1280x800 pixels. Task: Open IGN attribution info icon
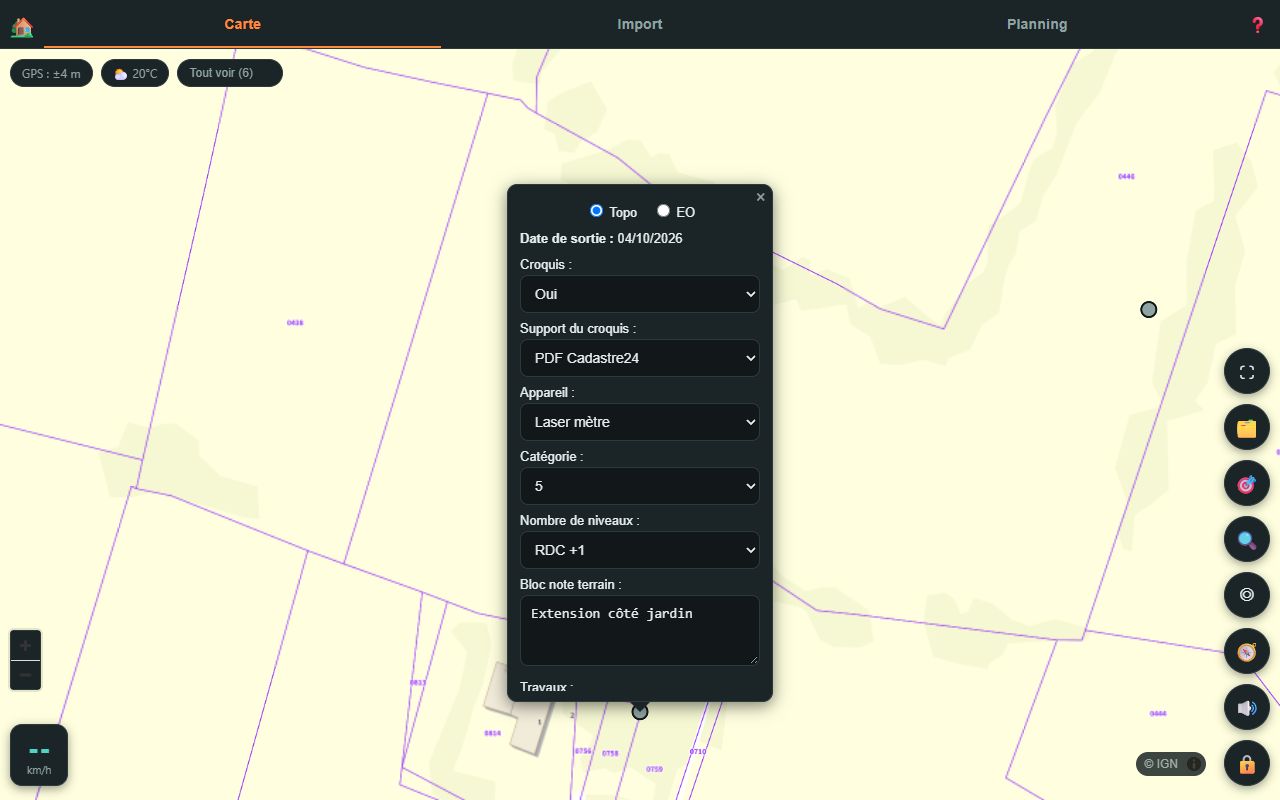(x=1194, y=764)
